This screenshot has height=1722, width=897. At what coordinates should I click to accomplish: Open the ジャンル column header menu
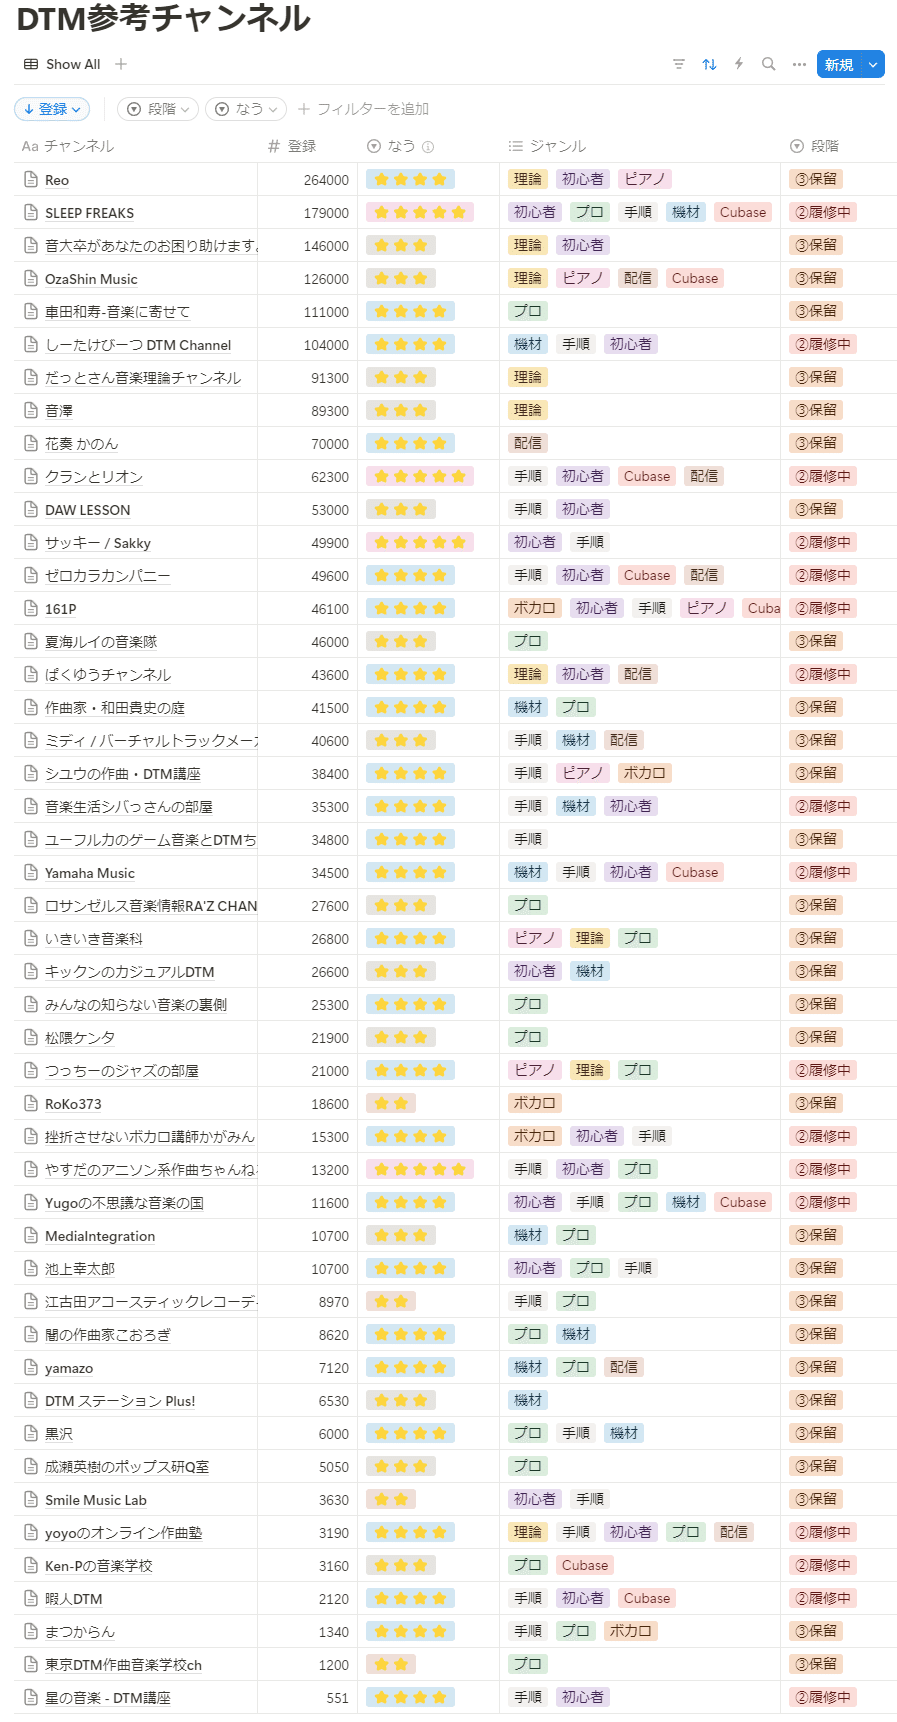point(547,146)
